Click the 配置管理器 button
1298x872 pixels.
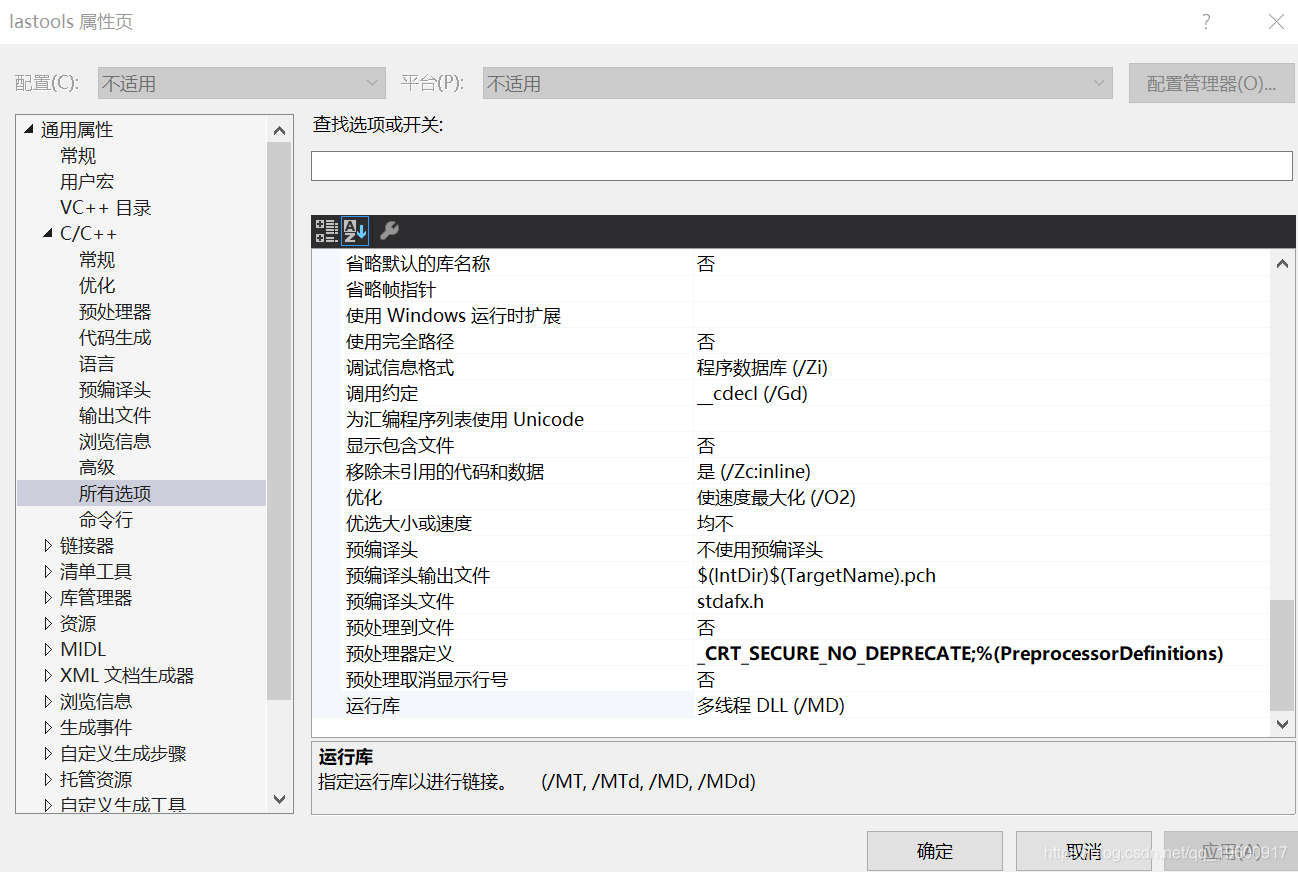click(x=1211, y=83)
